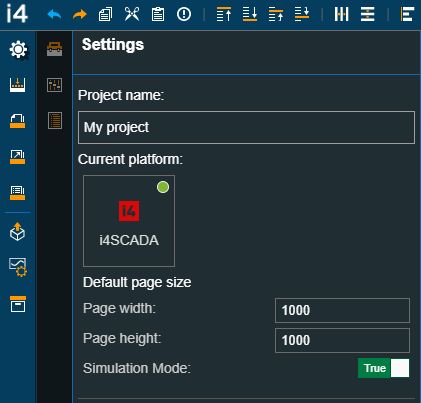This screenshot has height=403, width=421.
Task: Click the Page width field
Action: (x=342, y=310)
